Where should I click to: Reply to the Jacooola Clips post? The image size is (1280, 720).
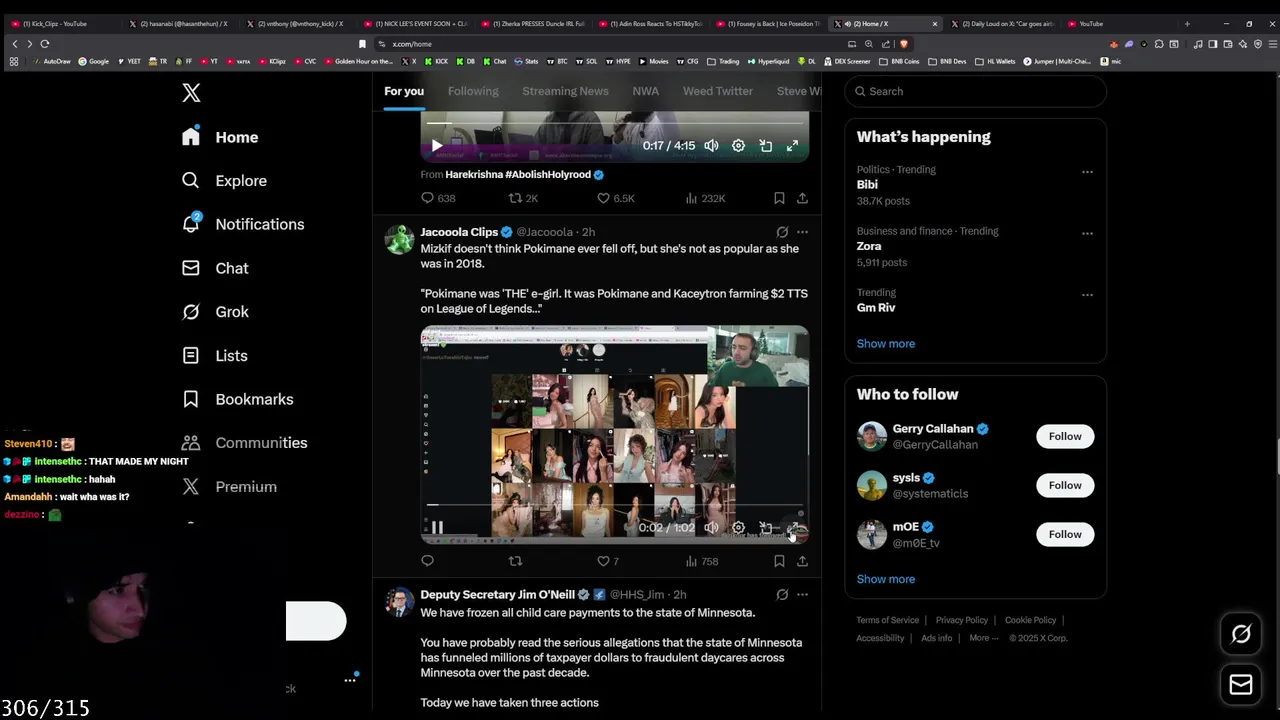coord(428,561)
